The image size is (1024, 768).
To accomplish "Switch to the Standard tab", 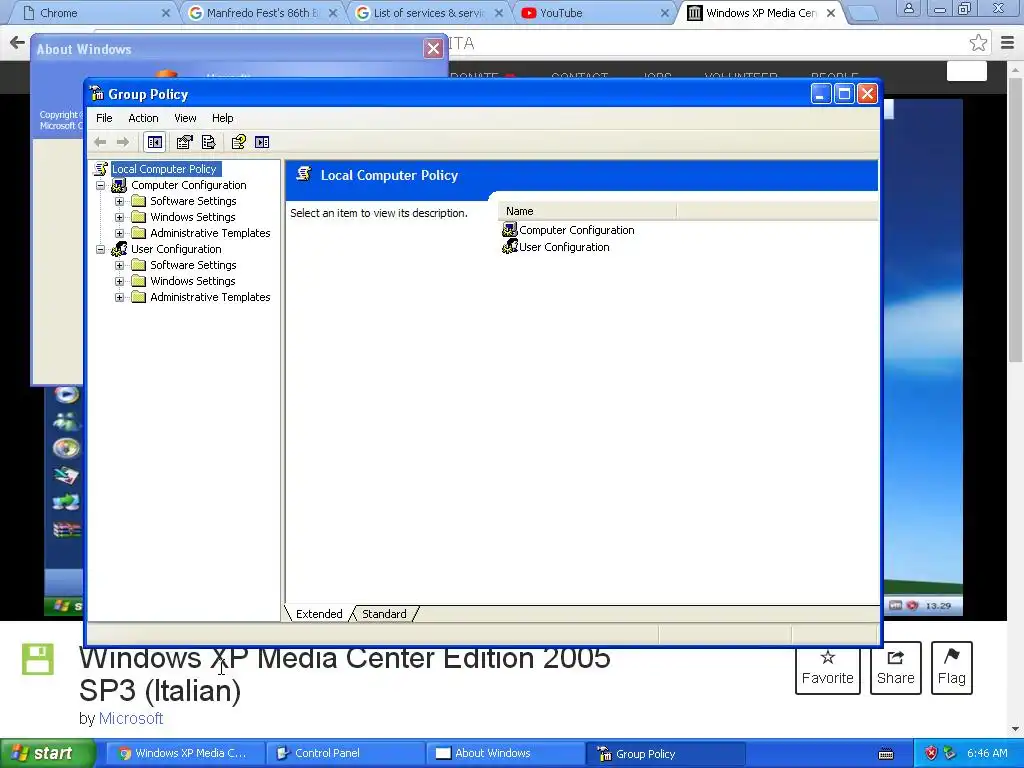I will pyautogui.click(x=384, y=614).
